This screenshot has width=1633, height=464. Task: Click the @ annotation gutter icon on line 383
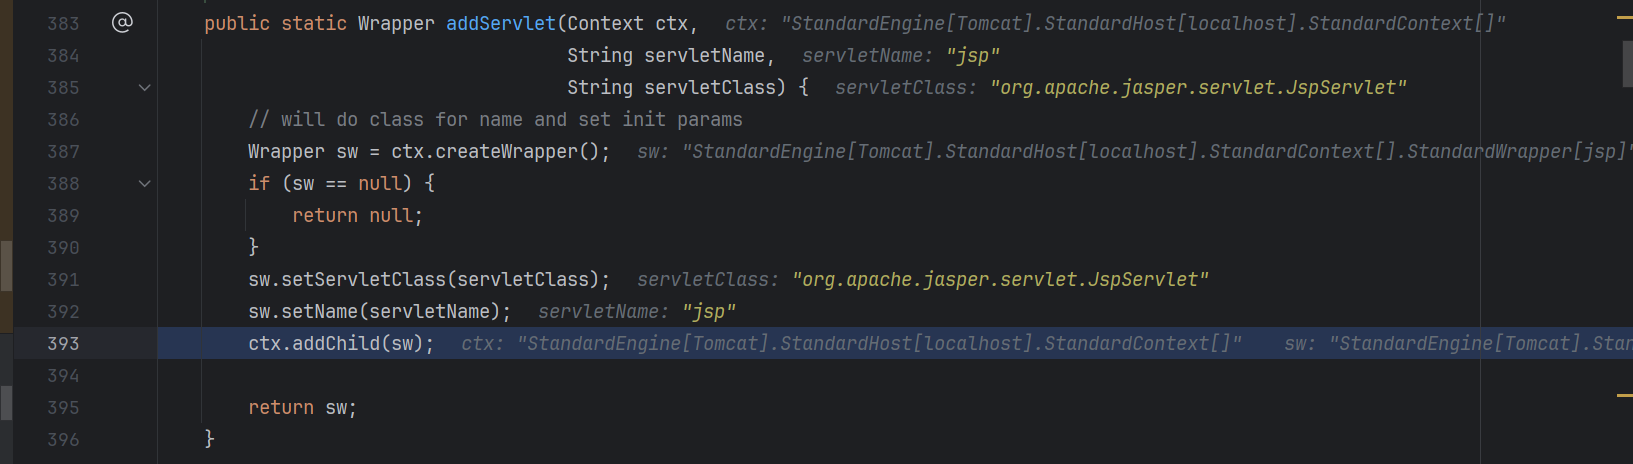(122, 23)
